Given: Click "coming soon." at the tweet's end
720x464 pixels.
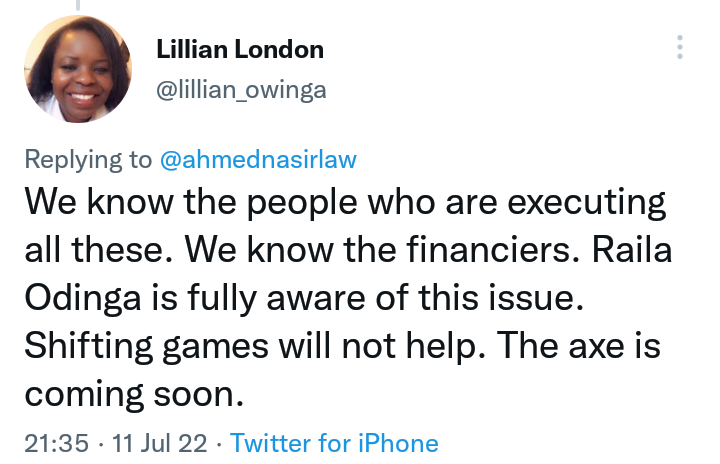Looking at the screenshot, I should click(133, 393).
